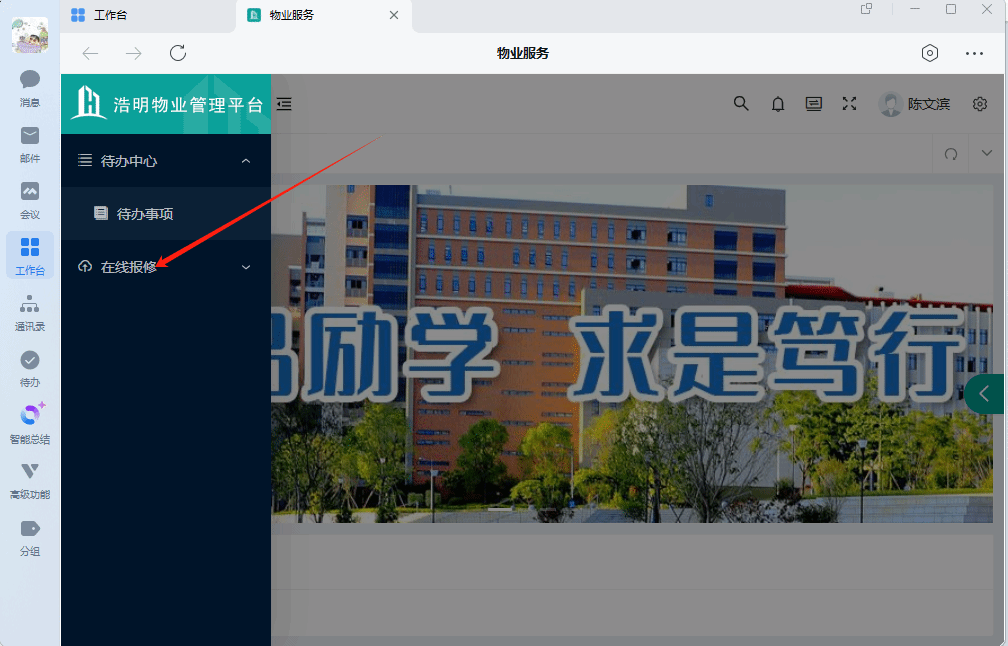Expand the green side panel arrow
This screenshot has height=646, width=1008.
985,394
